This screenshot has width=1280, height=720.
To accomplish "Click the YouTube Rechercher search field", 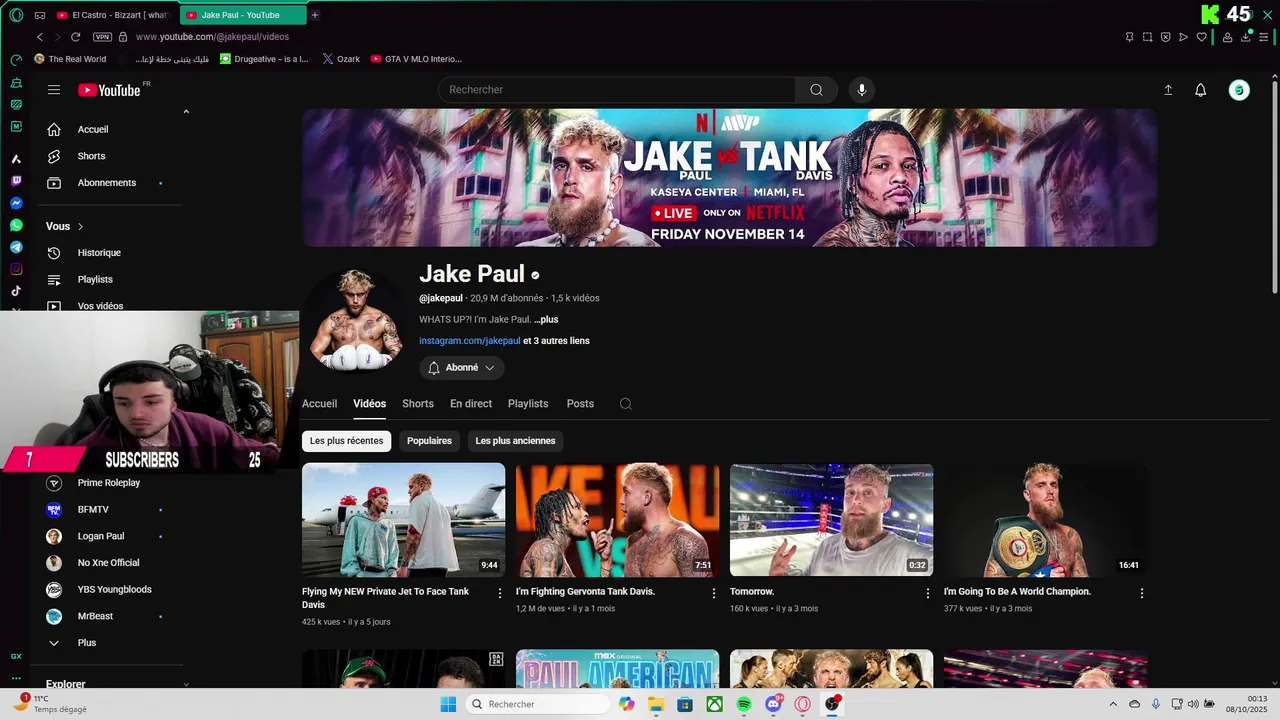I will [617, 90].
